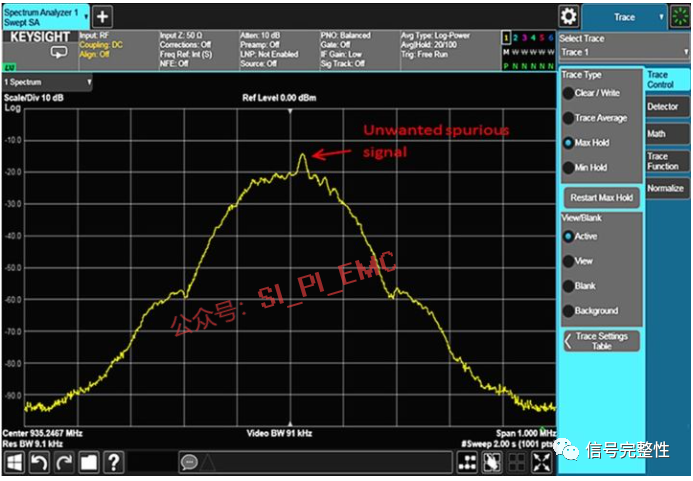Click the IF Gain: Low setting

coord(341,54)
